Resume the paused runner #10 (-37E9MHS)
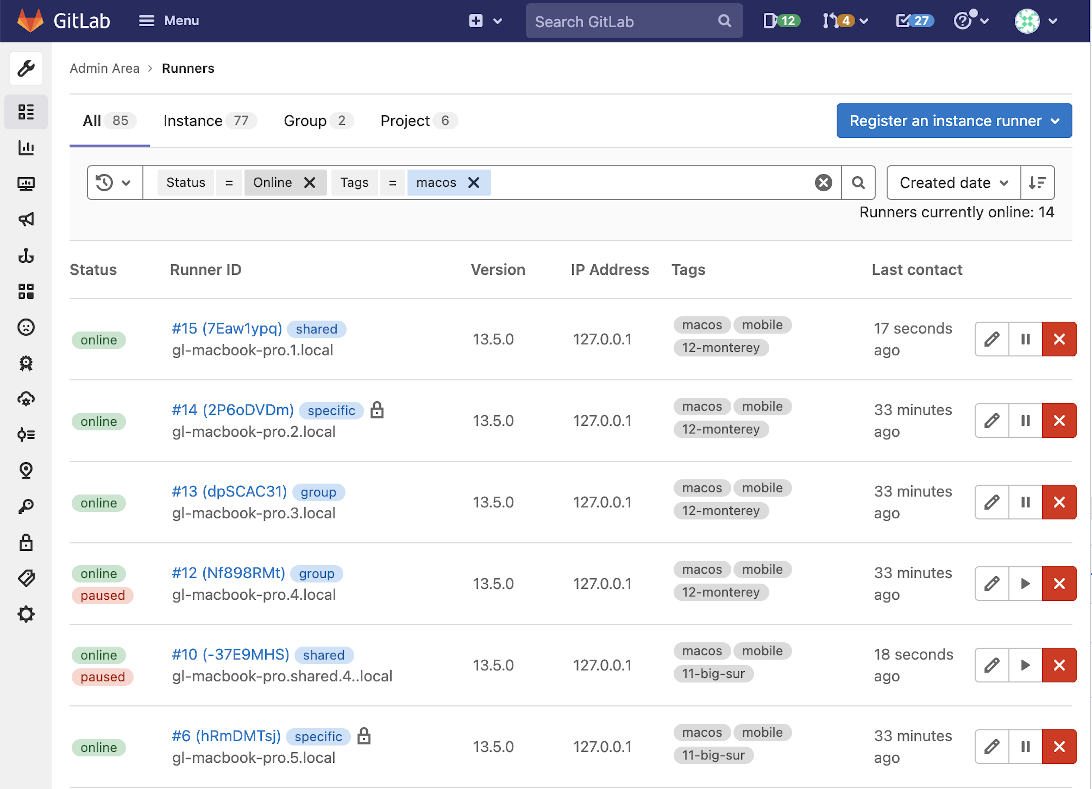Screen dimensions: 1092x789 1025,665
